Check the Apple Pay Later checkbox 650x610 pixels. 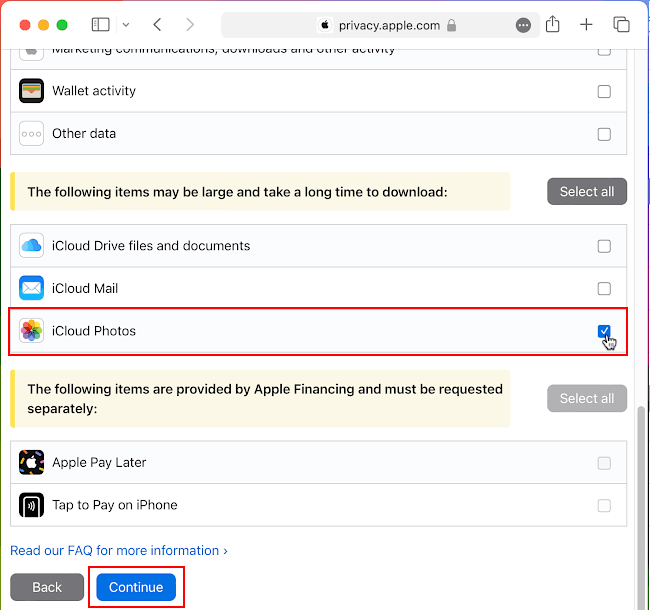pyautogui.click(x=604, y=463)
